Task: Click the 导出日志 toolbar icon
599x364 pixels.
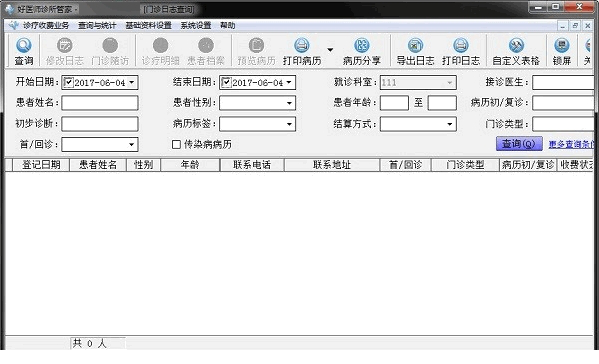Action: [415, 45]
